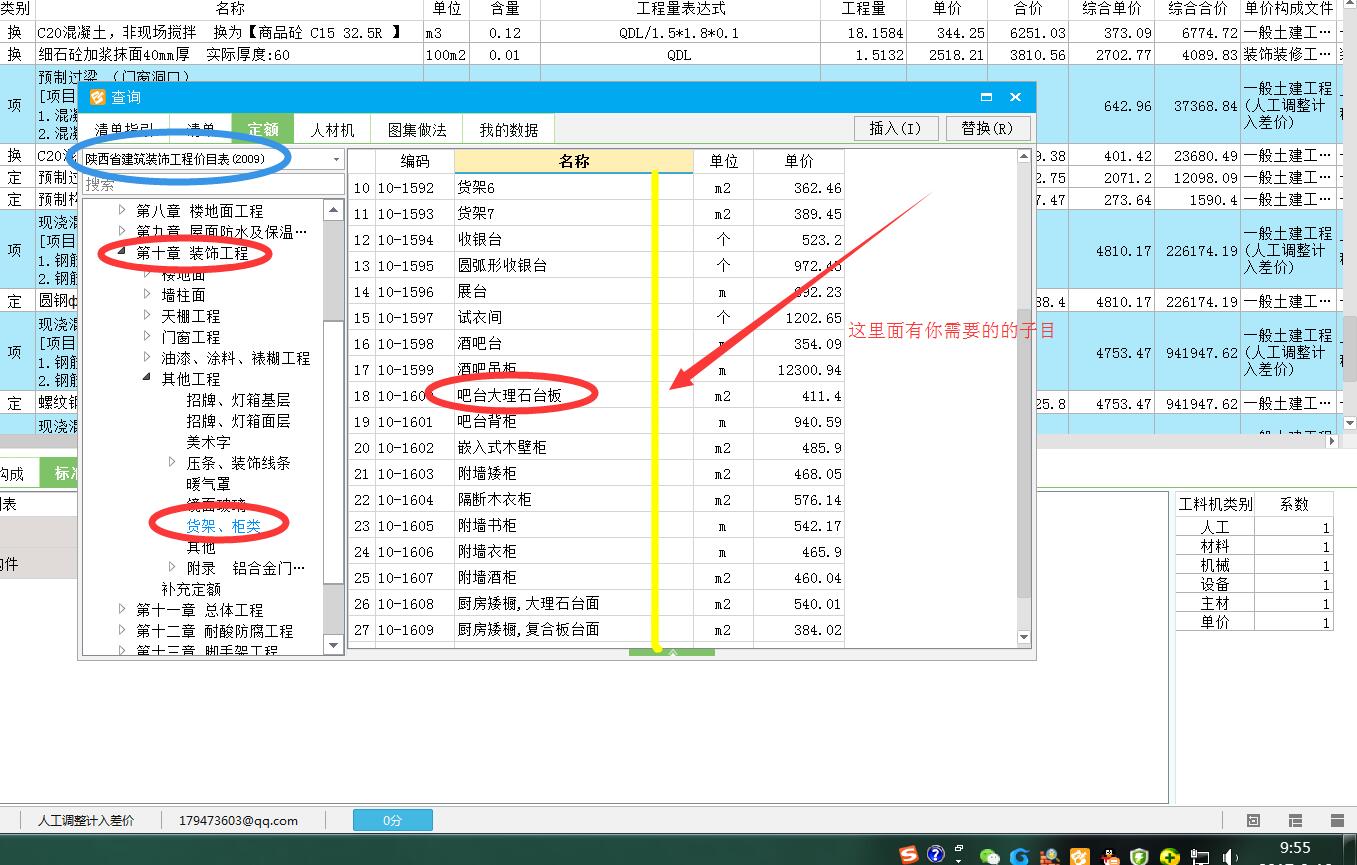1357x865 pixels.
Task: Select 厨房矮橱,大理石台面 row
Action: point(596,604)
